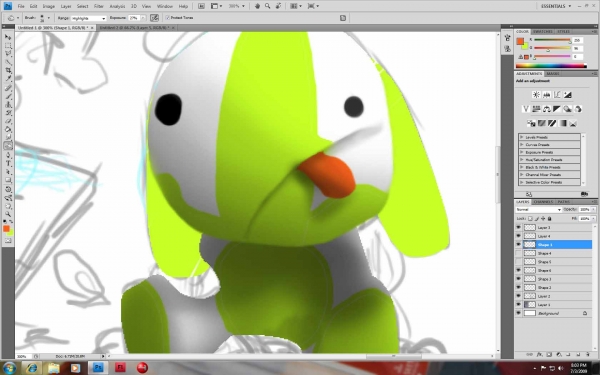This screenshot has height=375, width=600.
Task: Switch to the Swatches tab
Action: [543, 31]
